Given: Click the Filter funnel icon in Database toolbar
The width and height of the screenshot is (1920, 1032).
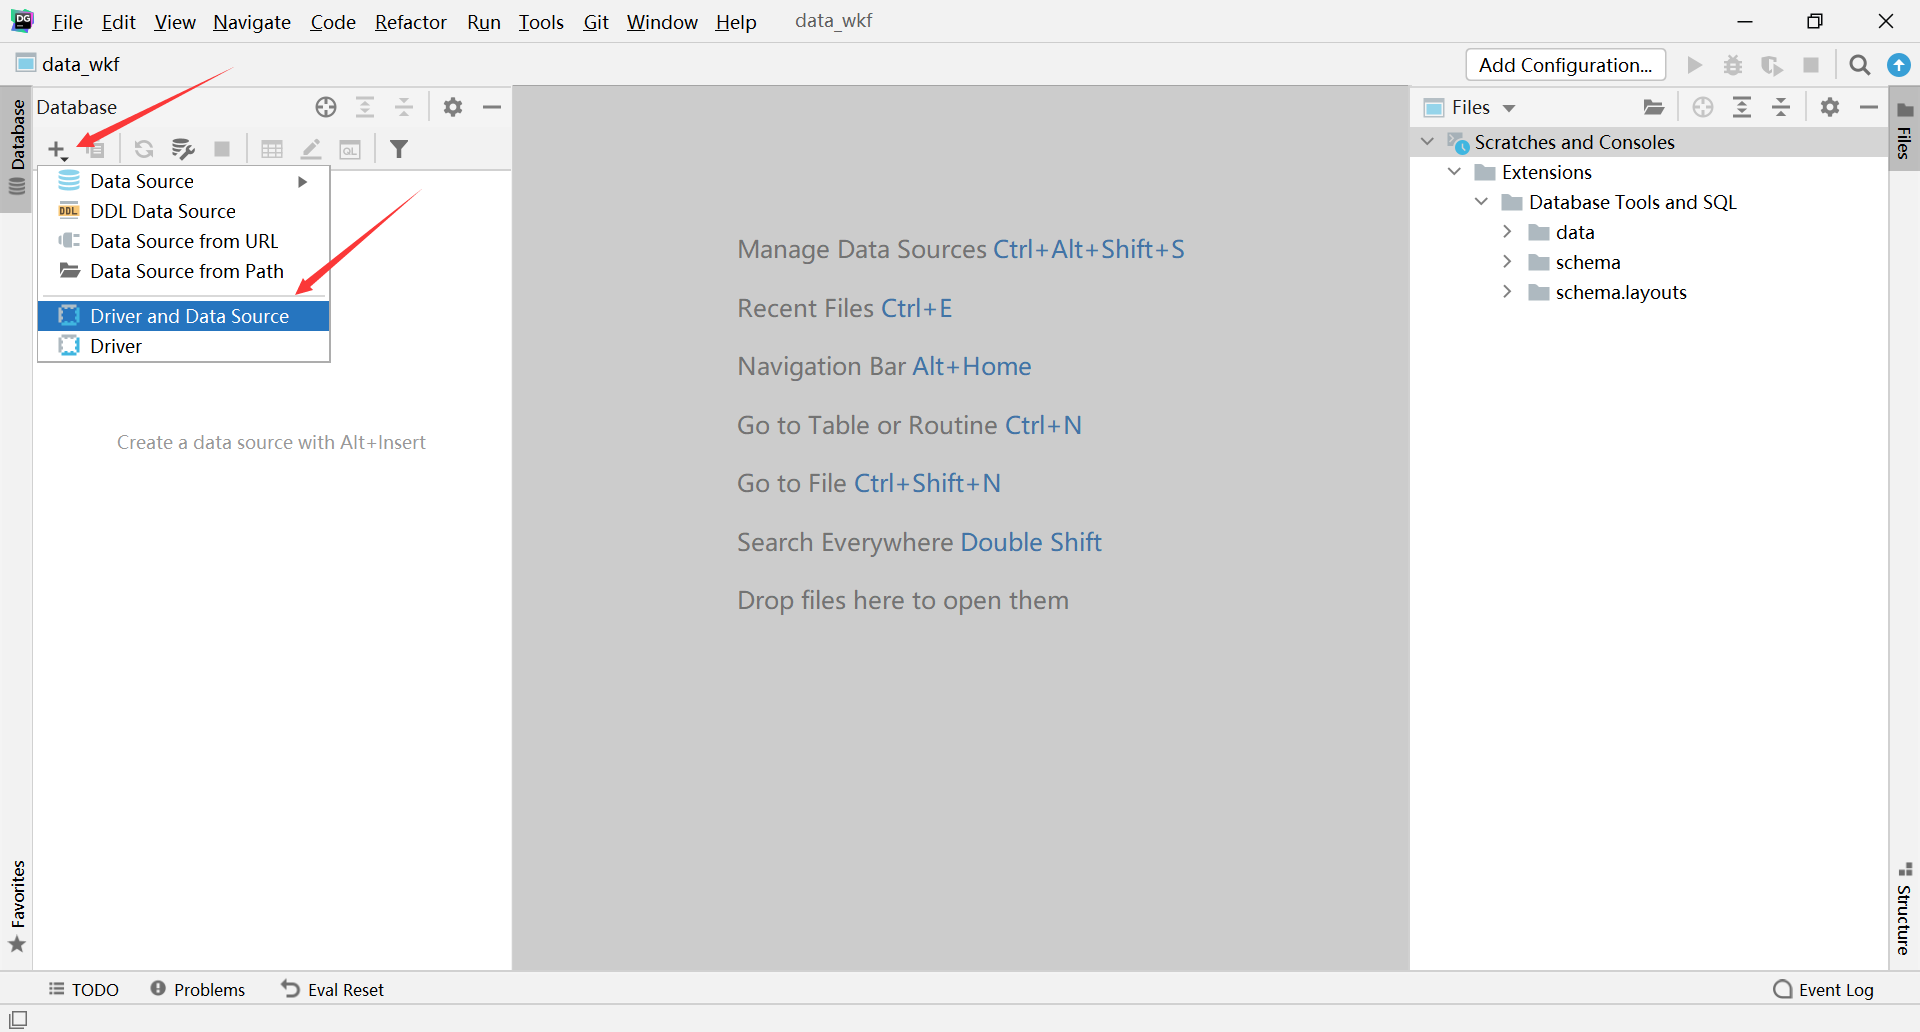Looking at the screenshot, I should [x=399, y=150].
